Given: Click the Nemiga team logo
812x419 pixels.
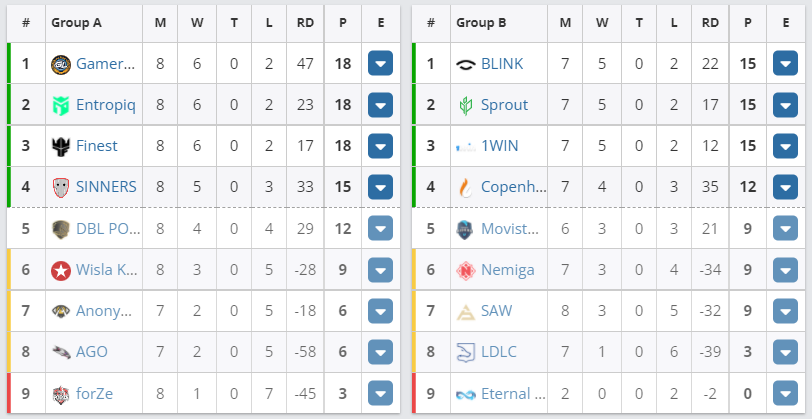Looking at the screenshot, I should pyautogui.click(x=465, y=269).
